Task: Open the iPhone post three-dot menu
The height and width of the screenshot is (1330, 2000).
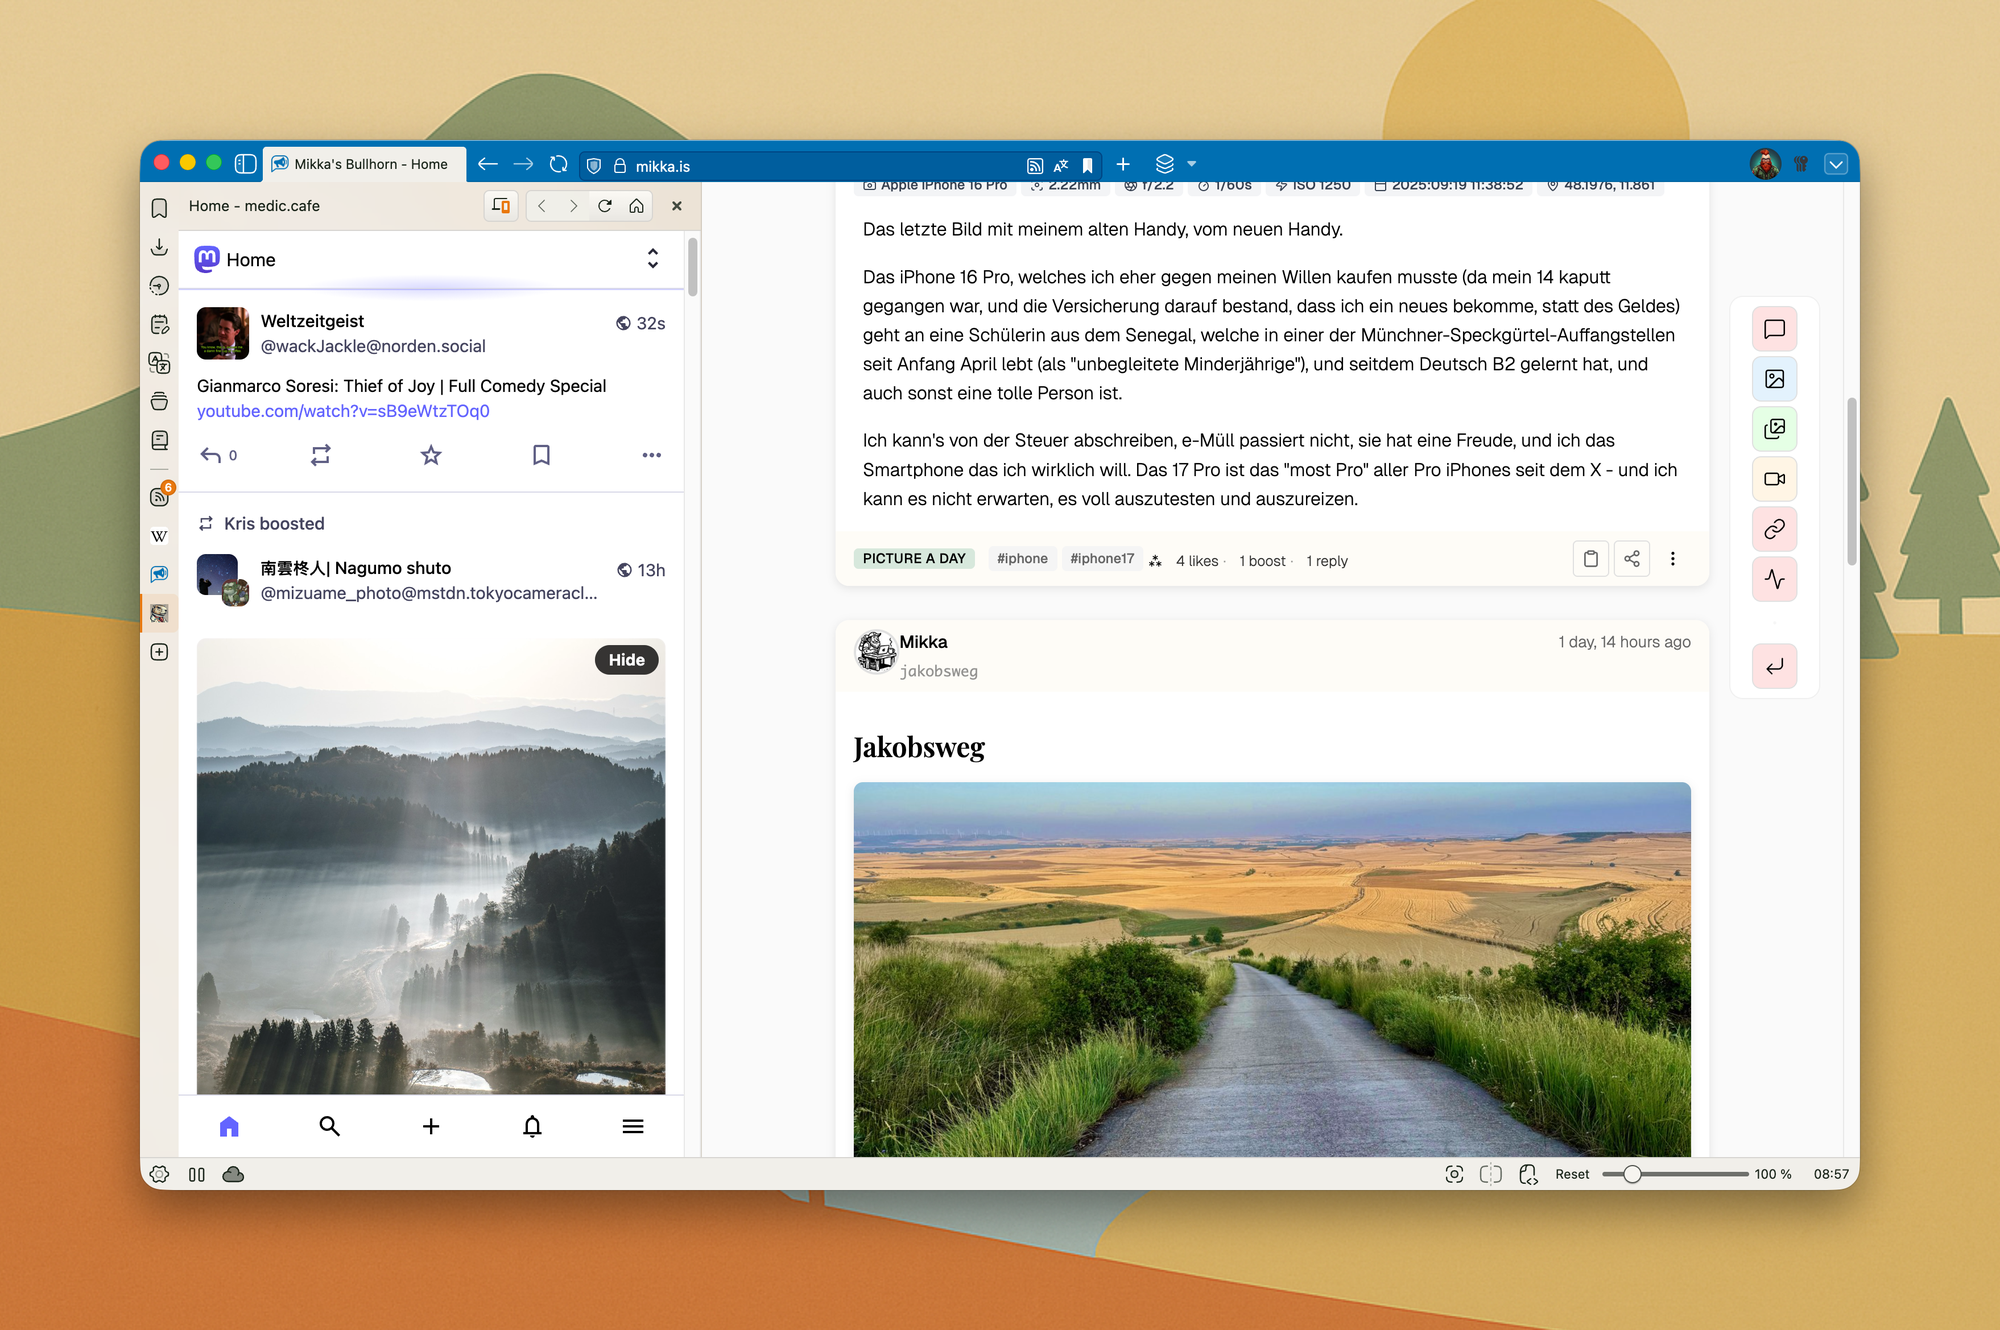Action: point(1673,559)
